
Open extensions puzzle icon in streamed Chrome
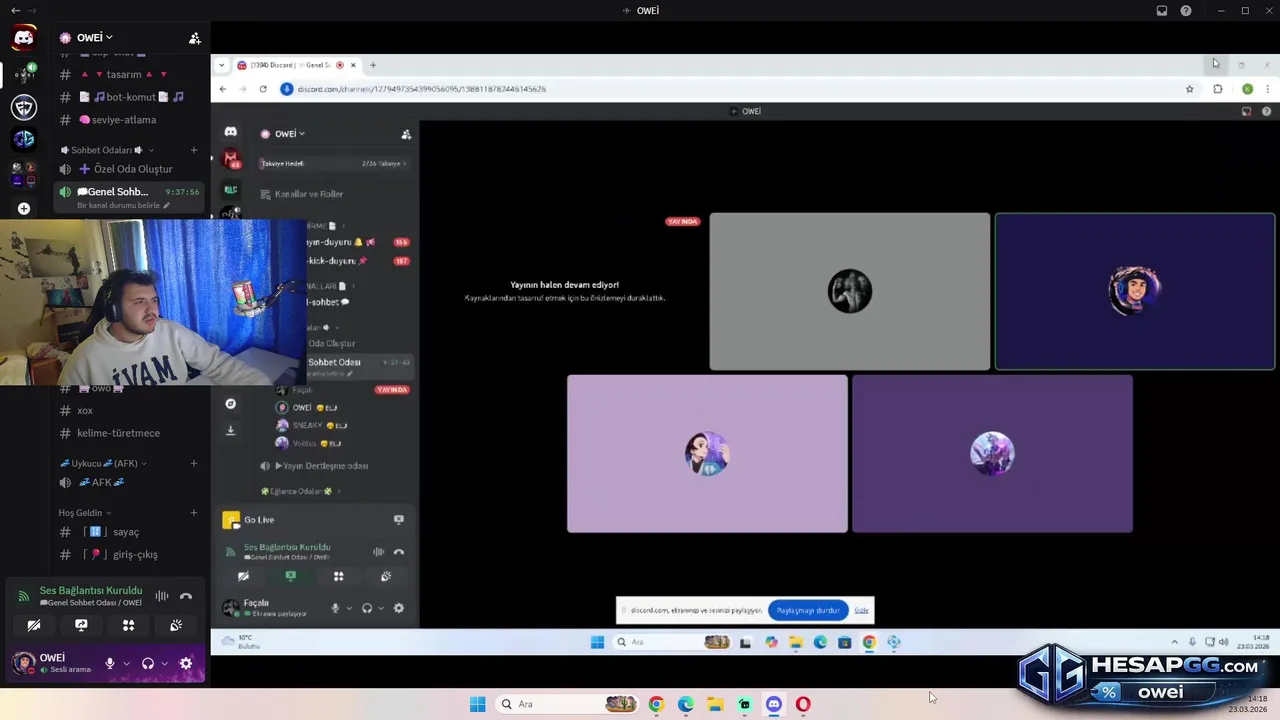tap(1217, 89)
